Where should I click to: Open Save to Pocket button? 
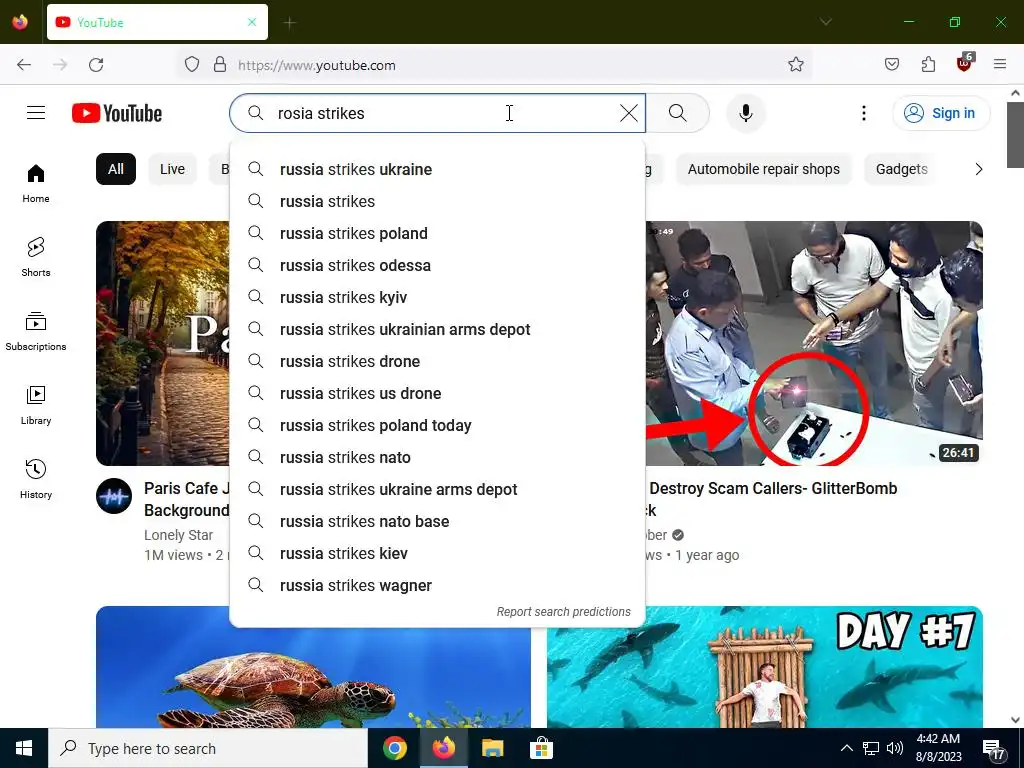[x=891, y=65]
